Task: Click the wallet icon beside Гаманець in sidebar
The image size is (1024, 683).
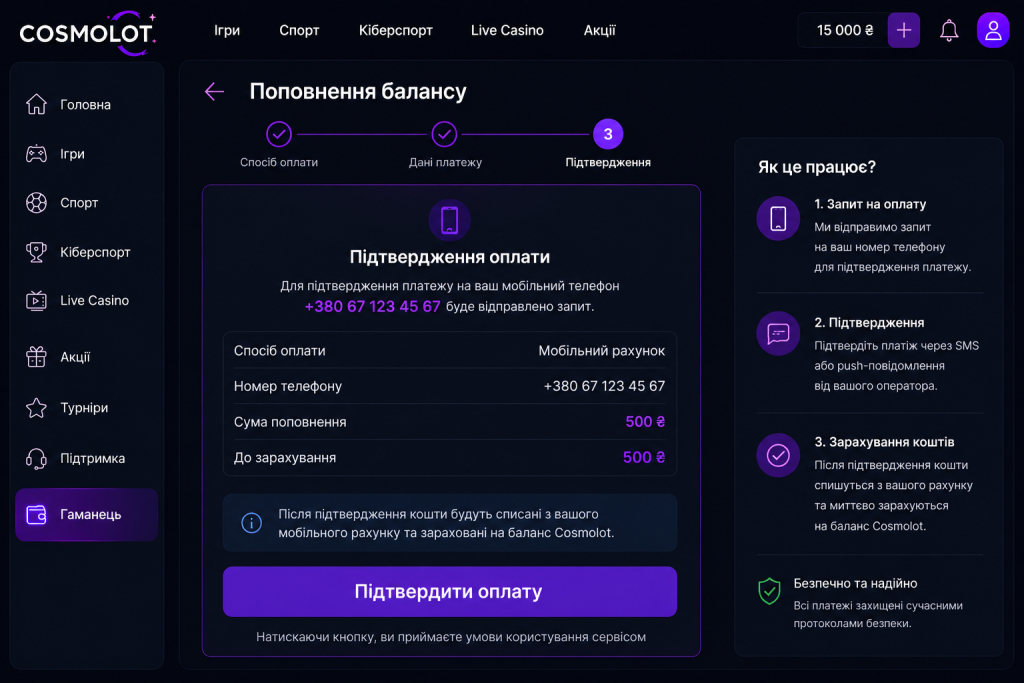Action: [37, 515]
